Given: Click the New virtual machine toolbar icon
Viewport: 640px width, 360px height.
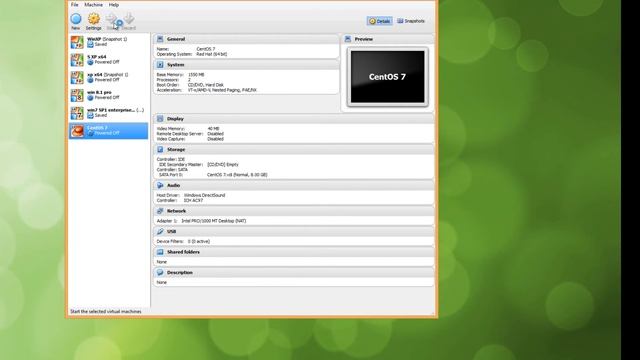Looking at the screenshot, I should point(76,19).
